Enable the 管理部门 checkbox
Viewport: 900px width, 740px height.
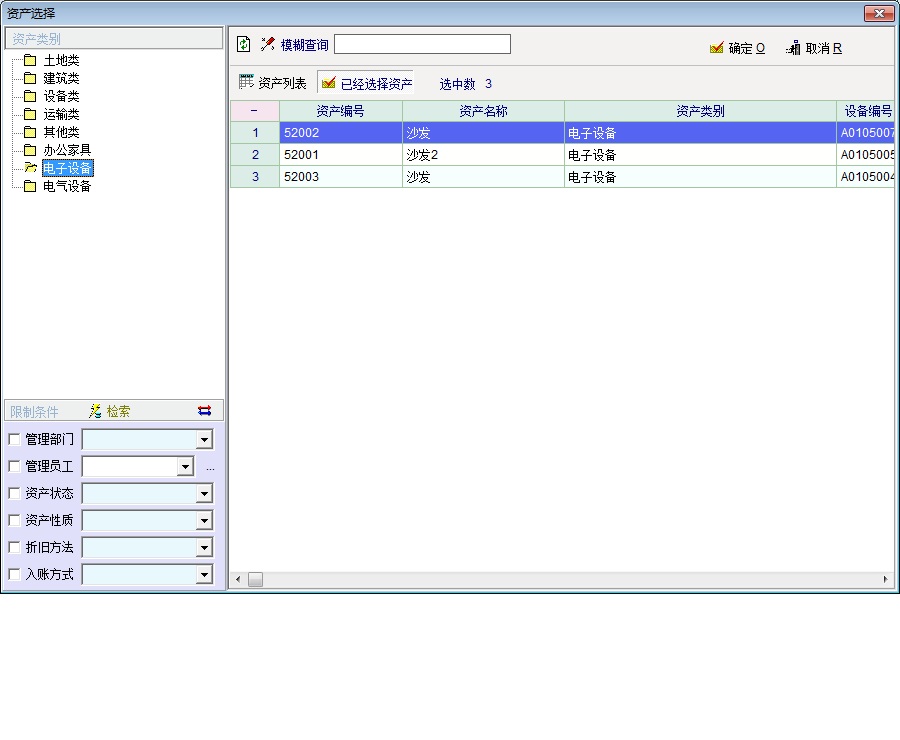click(x=14, y=439)
